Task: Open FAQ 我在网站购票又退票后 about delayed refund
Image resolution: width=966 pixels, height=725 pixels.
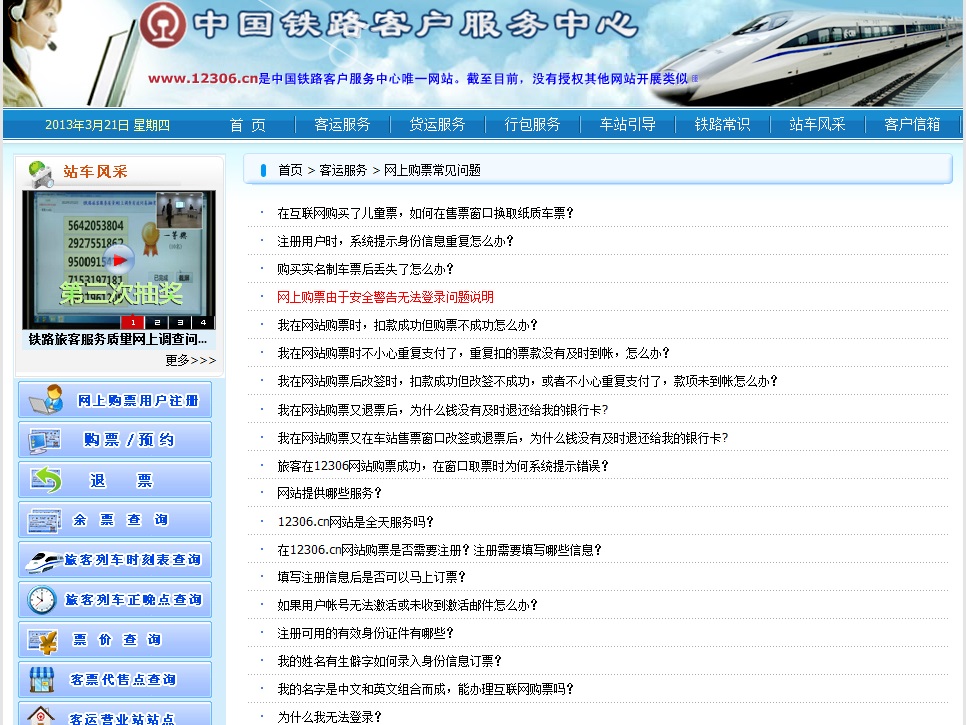Action: point(442,410)
